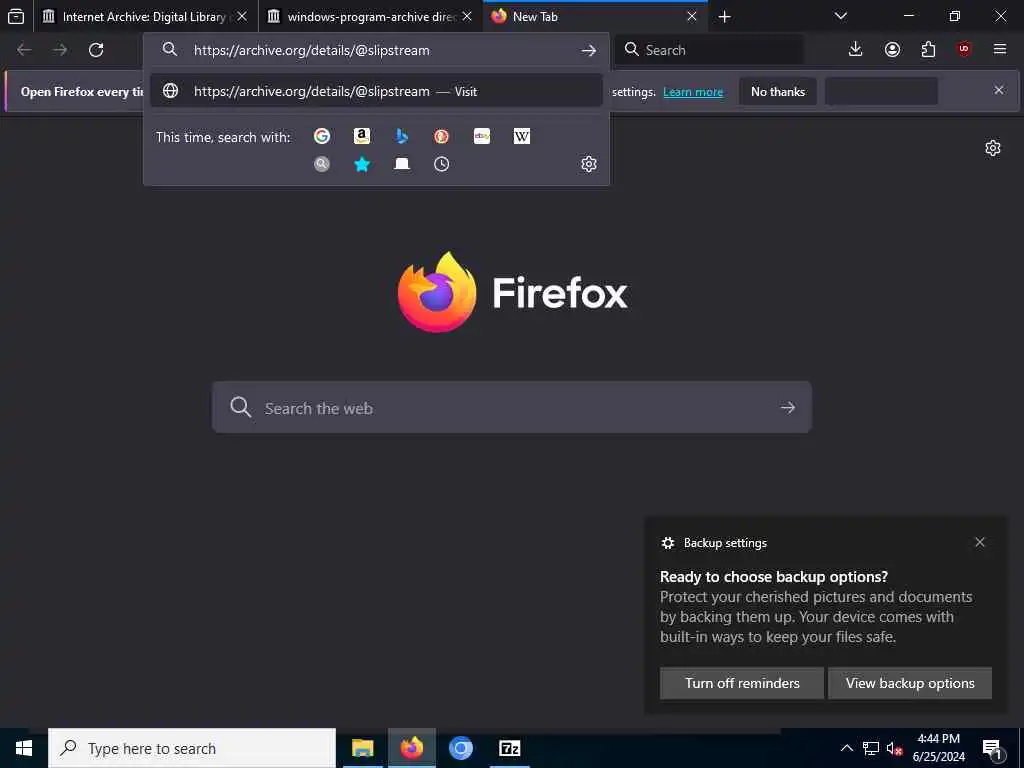Search open Tabs using the tab icon
Screen dimensions: 1024x768
click(402, 164)
